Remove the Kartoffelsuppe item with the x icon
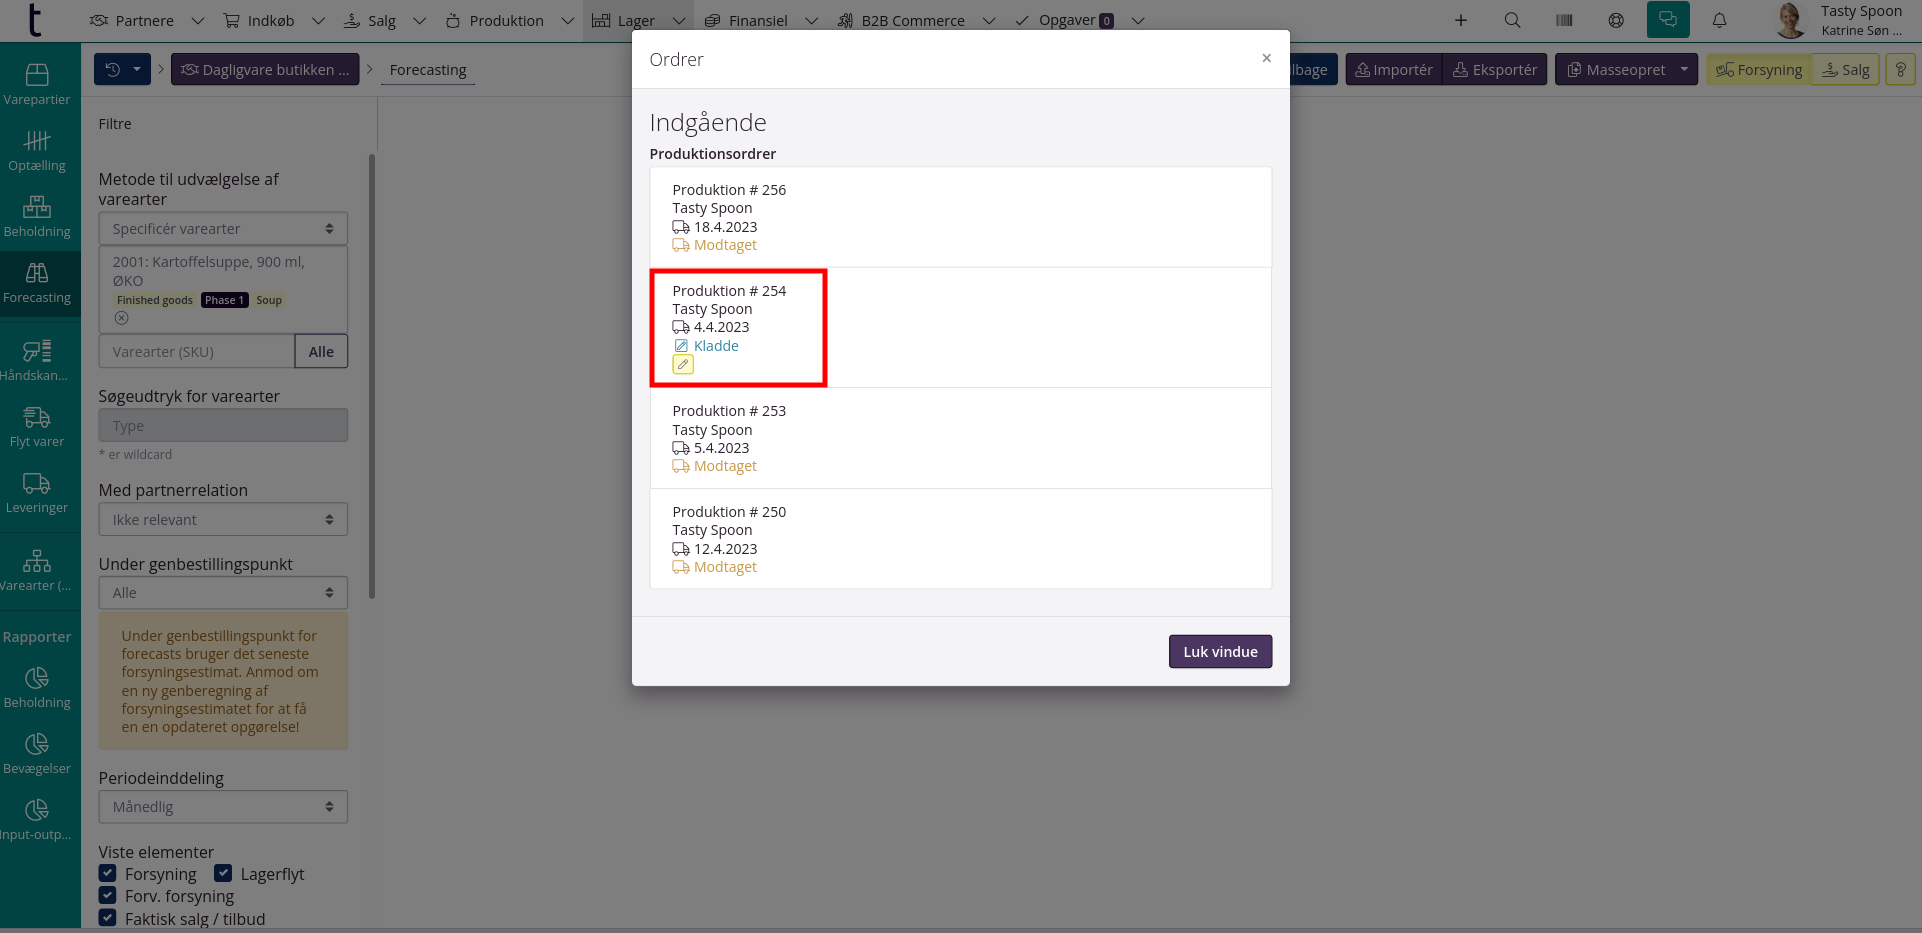 pyautogui.click(x=121, y=318)
